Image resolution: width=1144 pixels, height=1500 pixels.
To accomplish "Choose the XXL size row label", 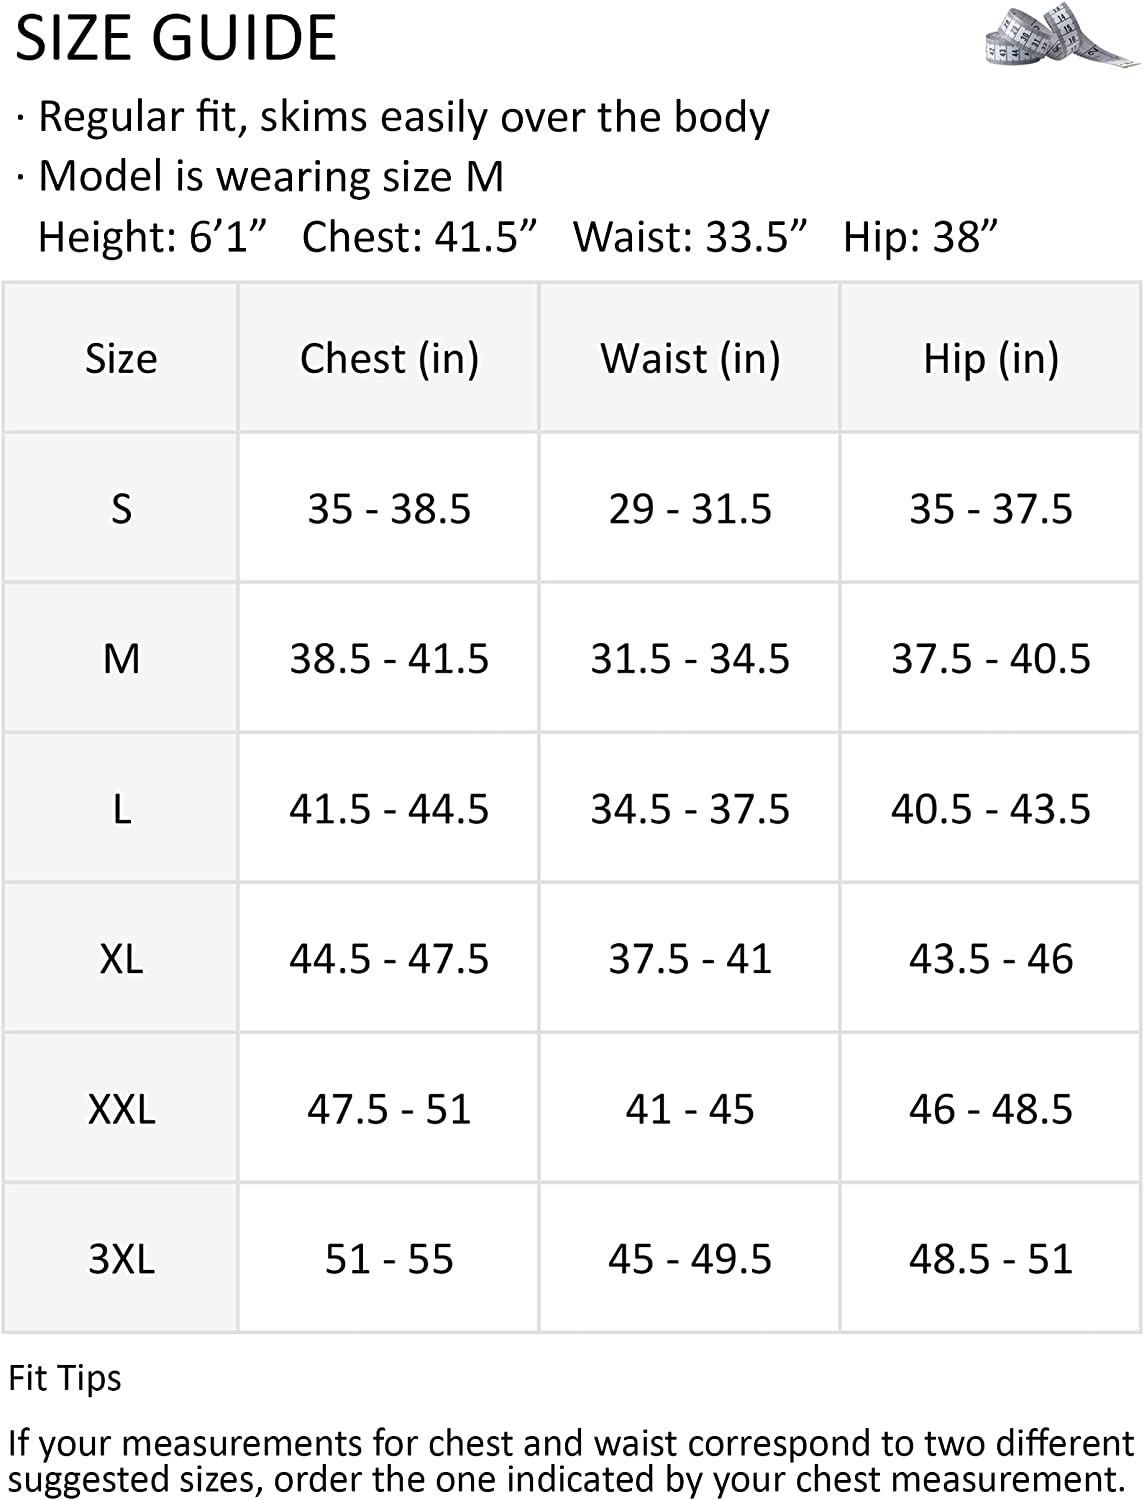I will point(121,1108).
